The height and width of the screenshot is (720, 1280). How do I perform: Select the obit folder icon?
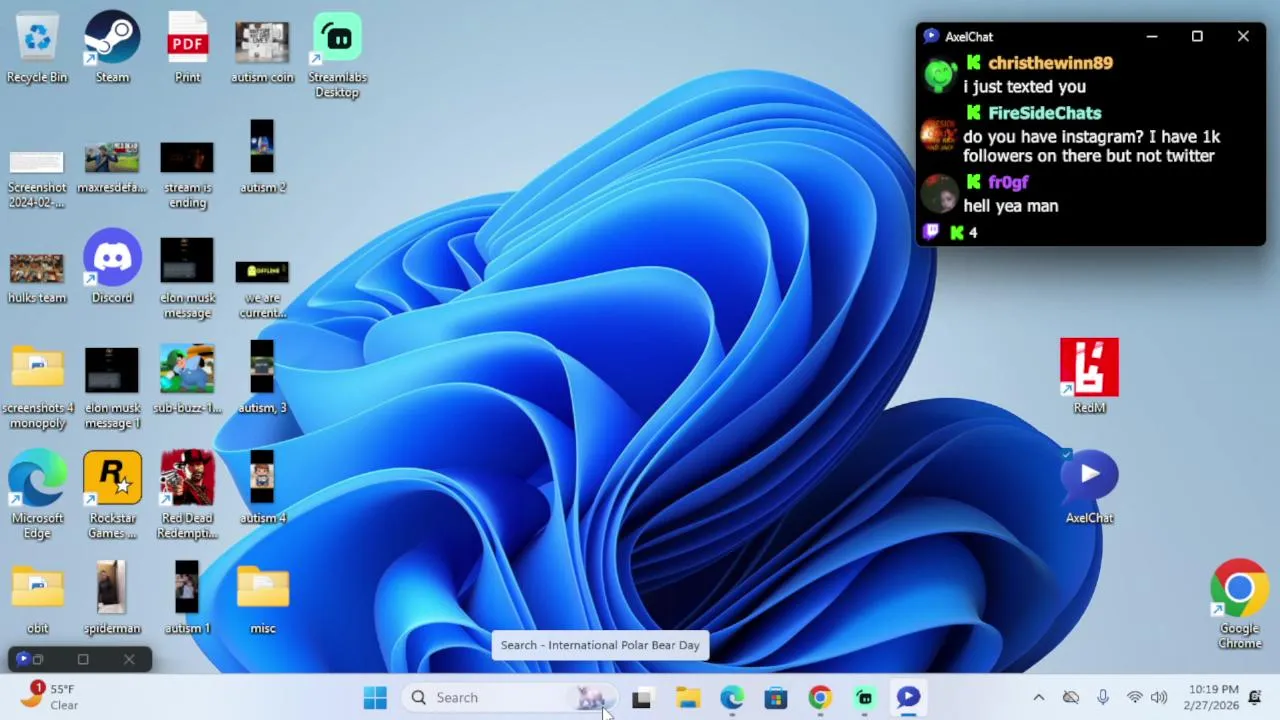[37, 600]
